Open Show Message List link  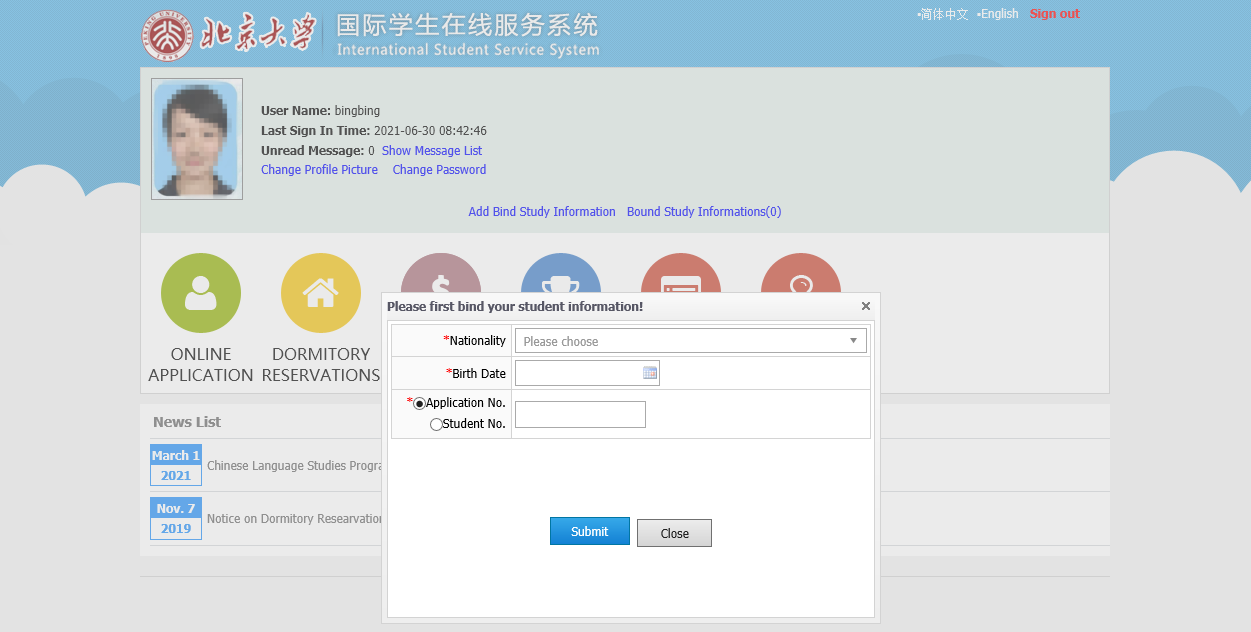tap(432, 151)
